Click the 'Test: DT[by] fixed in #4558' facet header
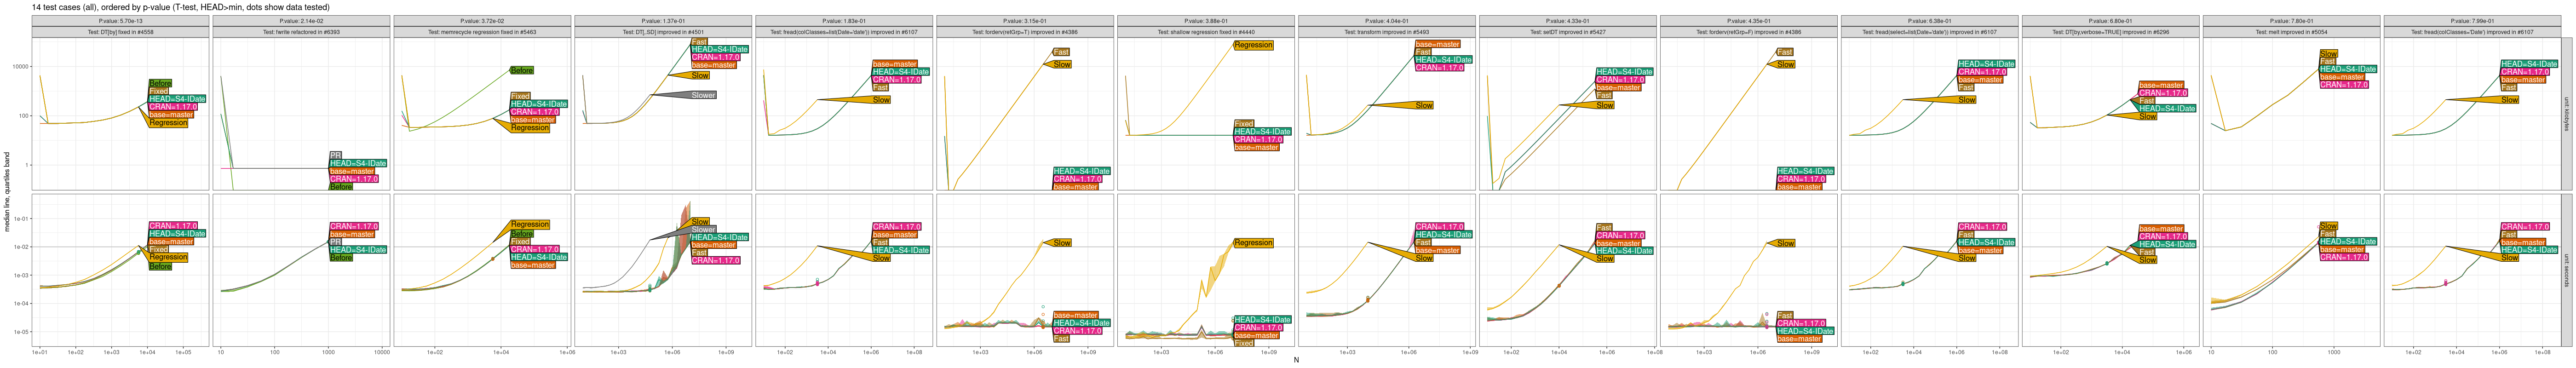This screenshot has width=2576, height=368. [x=120, y=32]
